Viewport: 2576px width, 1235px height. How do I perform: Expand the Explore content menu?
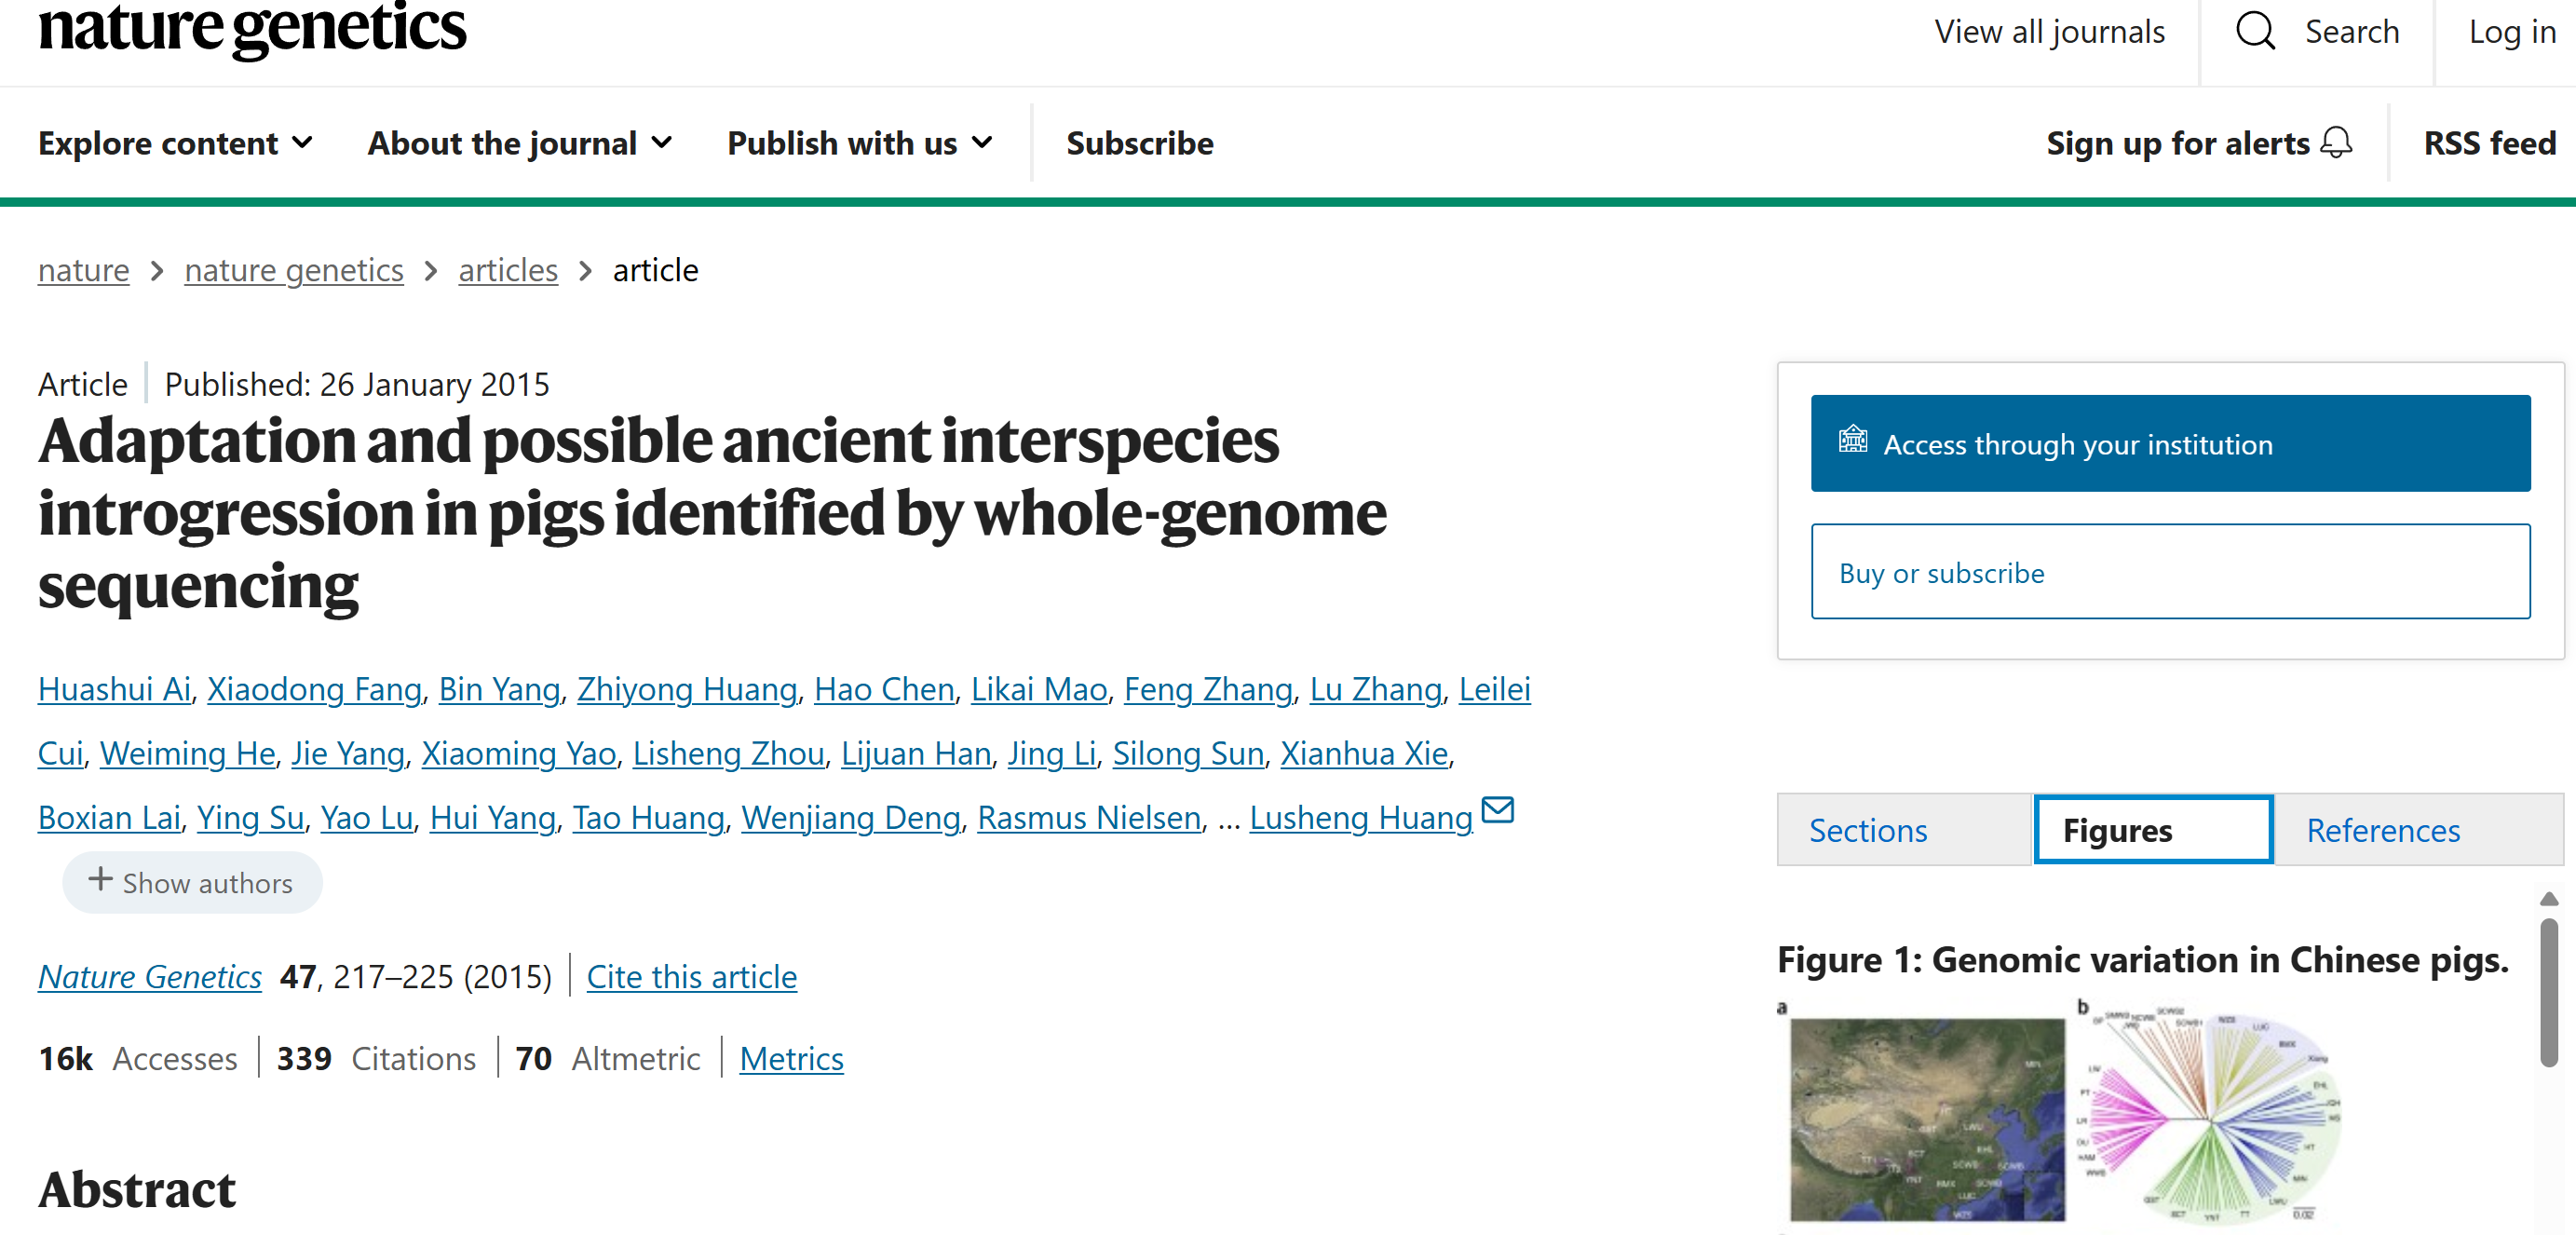(x=176, y=143)
